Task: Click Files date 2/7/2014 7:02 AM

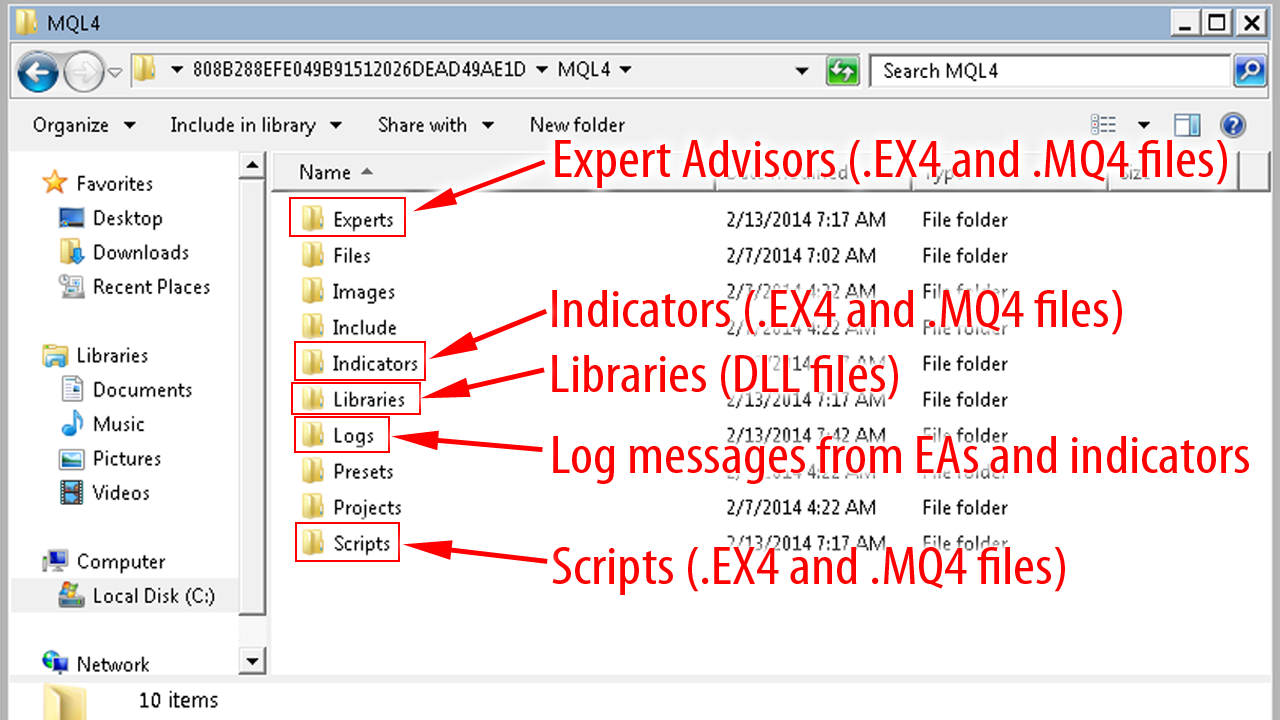Action: tap(801, 256)
